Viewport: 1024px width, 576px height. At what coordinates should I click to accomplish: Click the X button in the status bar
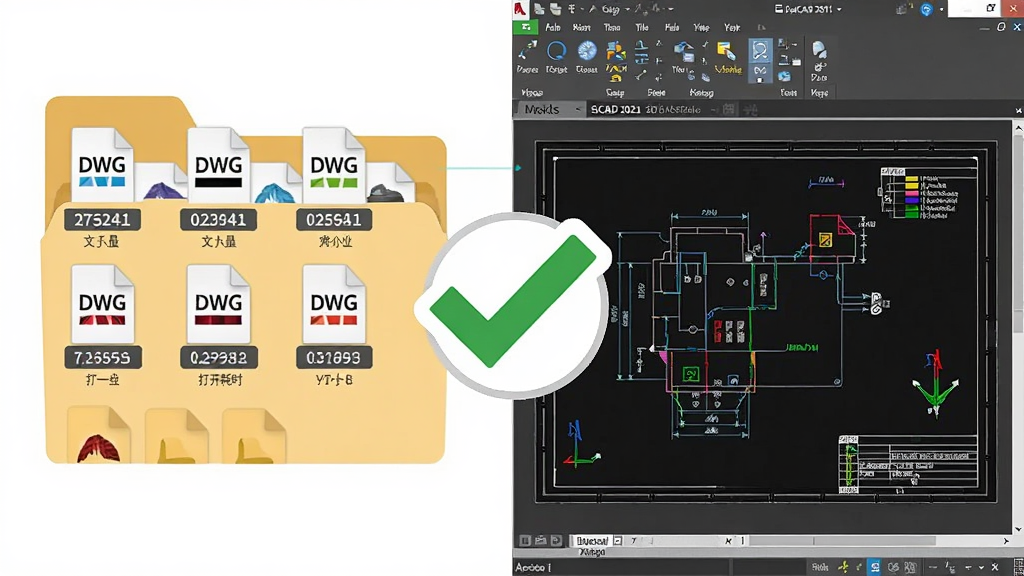click(995, 567)
